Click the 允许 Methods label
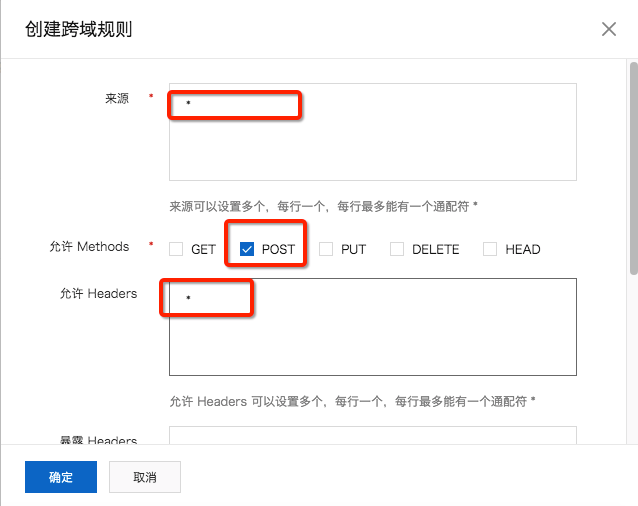638x506 pixels. [x=89, y=246]
